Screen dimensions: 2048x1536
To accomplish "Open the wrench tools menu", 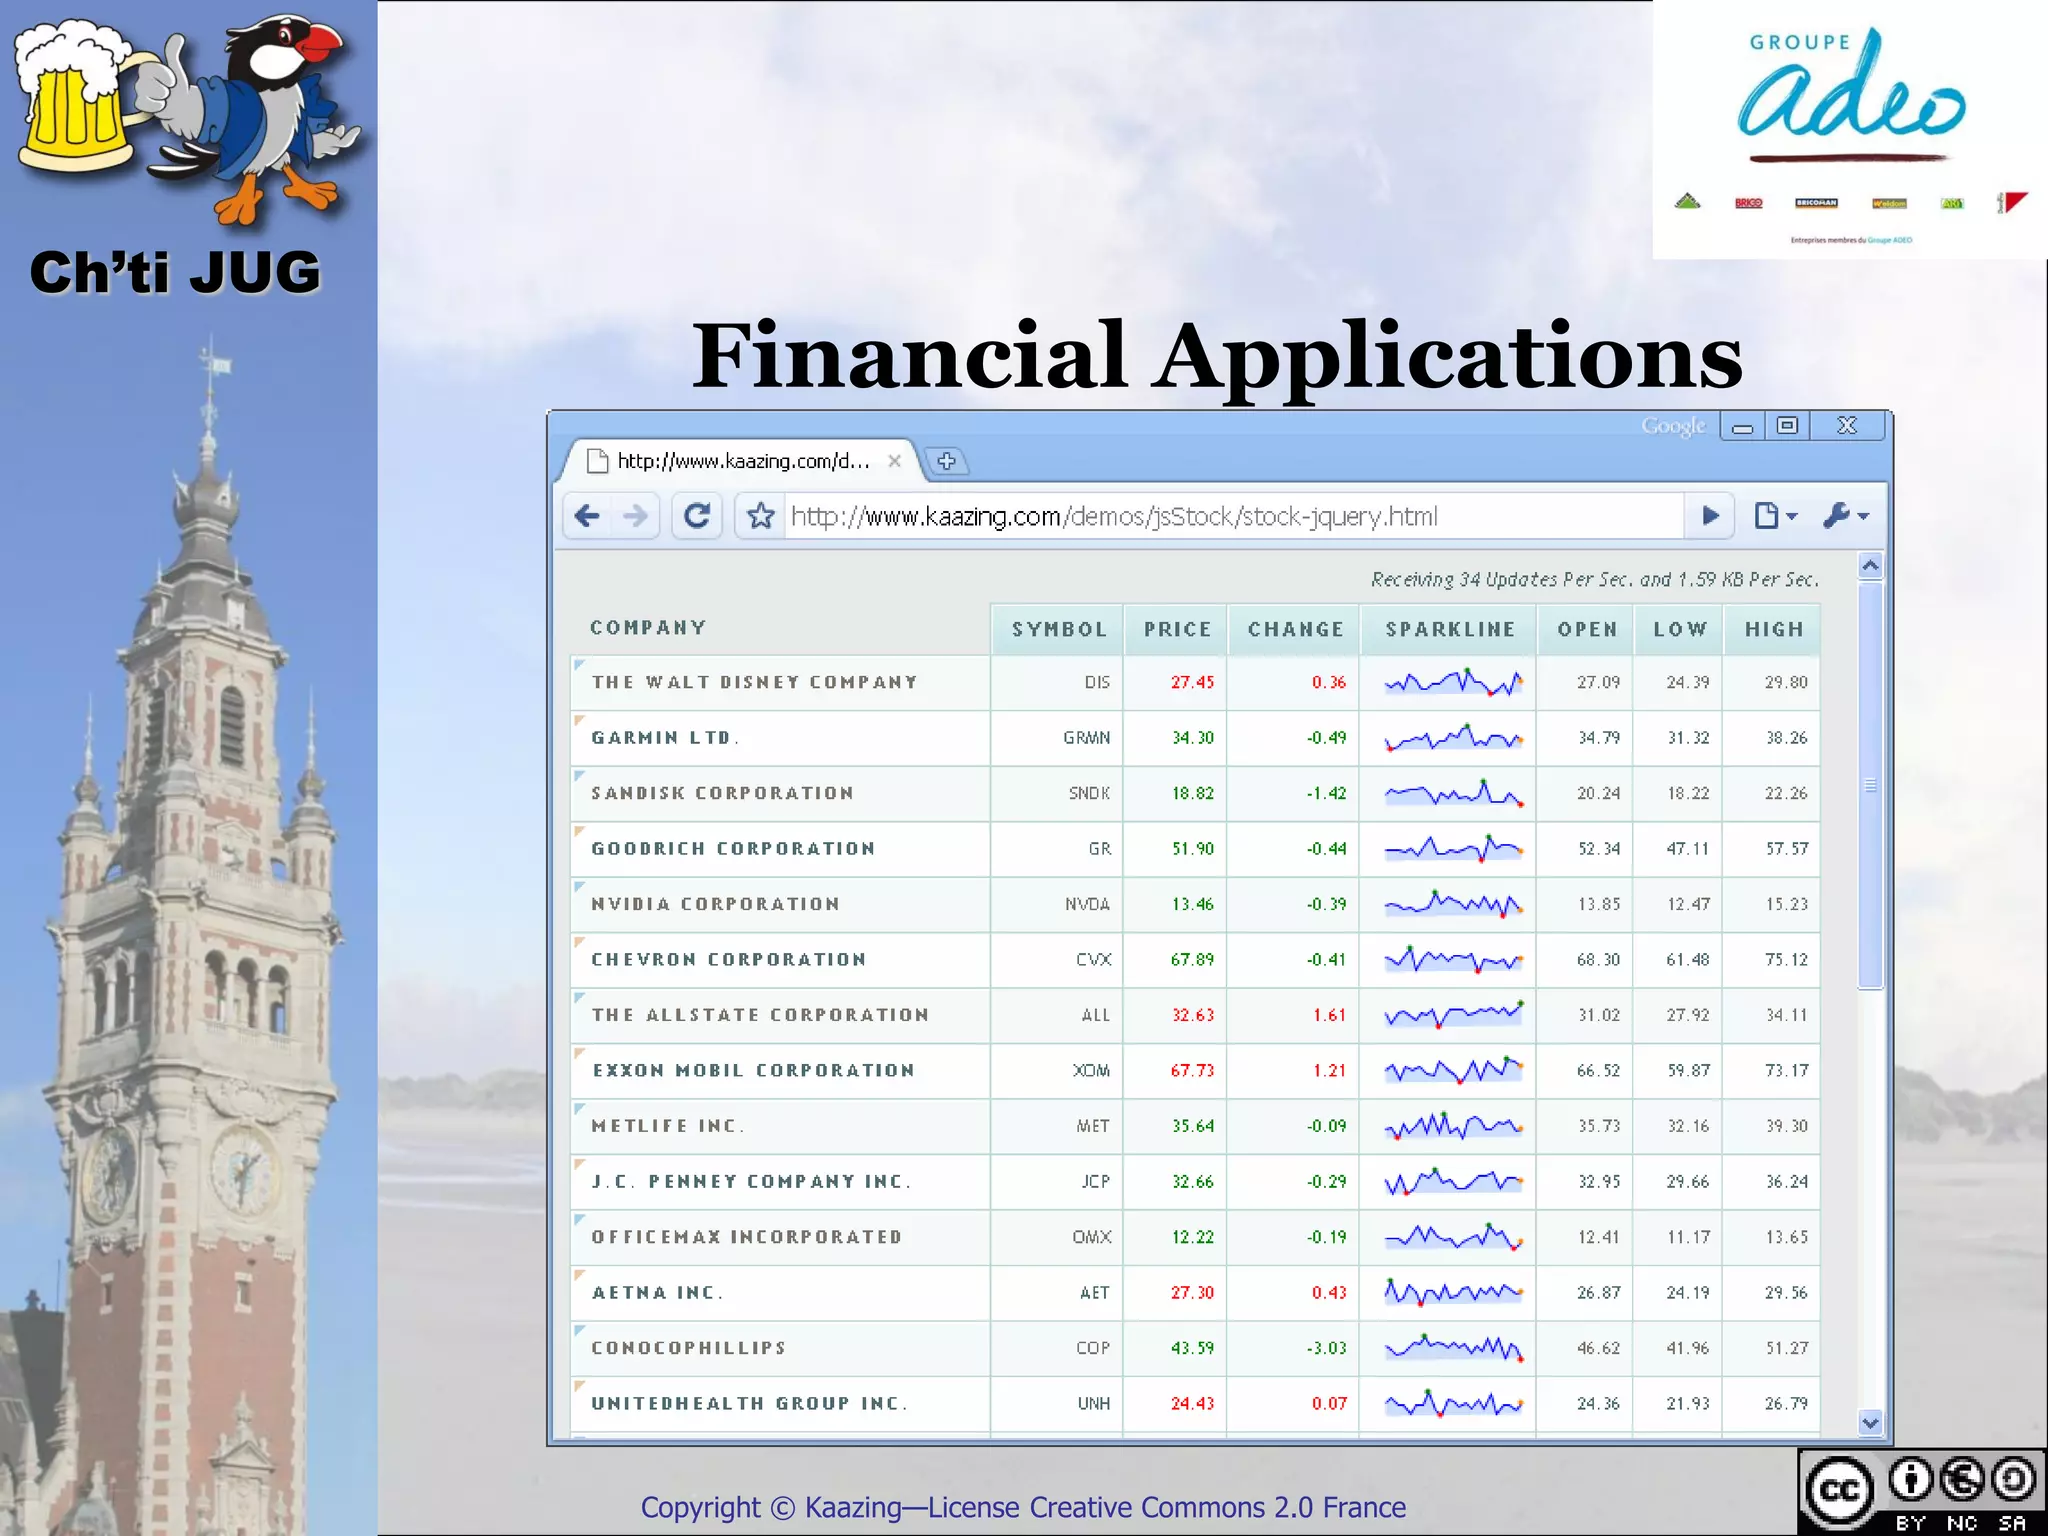I will [1845, 516].
